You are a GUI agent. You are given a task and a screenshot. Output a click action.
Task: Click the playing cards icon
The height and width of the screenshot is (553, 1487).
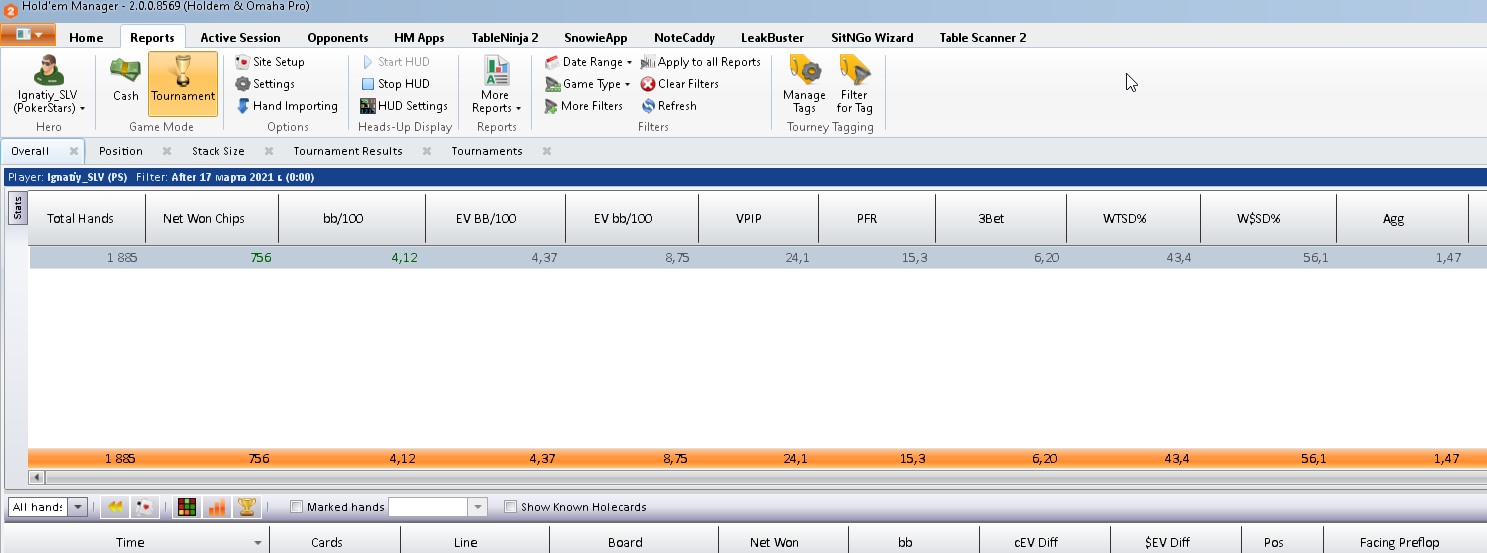point(144,507)
